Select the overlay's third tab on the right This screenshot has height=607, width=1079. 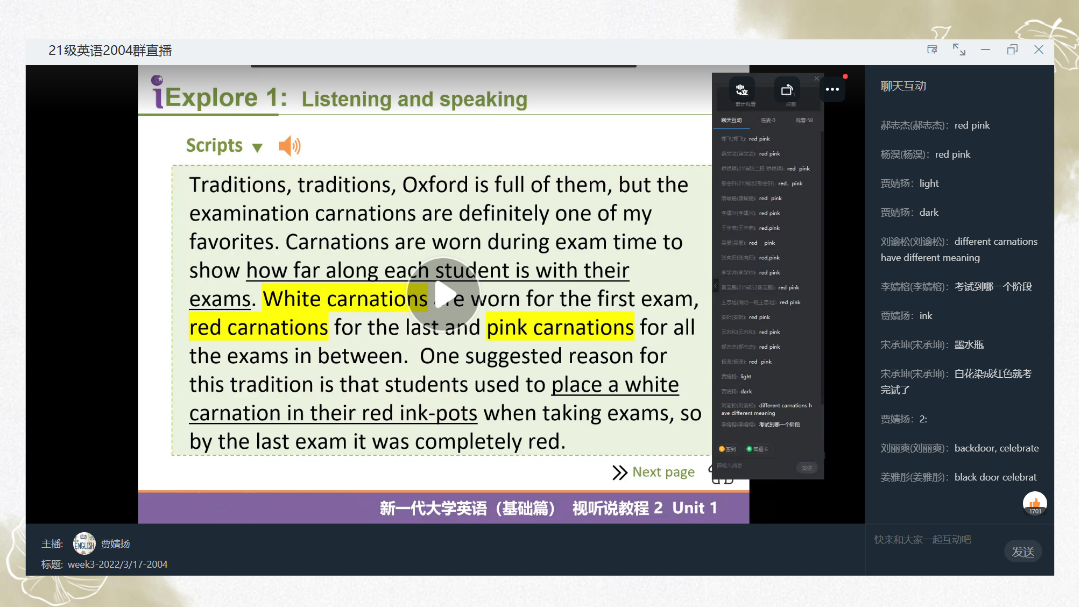pyautogui.click(x=804, y=120)
